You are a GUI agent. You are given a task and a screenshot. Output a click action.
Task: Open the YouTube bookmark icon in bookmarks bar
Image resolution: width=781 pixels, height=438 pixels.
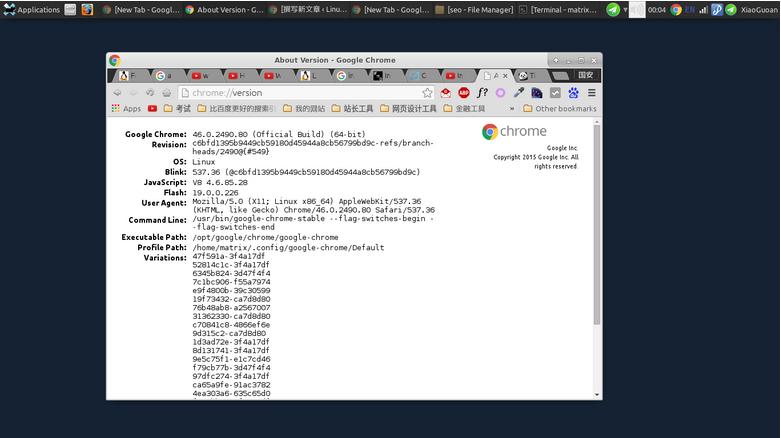click(x=152, y=108)
